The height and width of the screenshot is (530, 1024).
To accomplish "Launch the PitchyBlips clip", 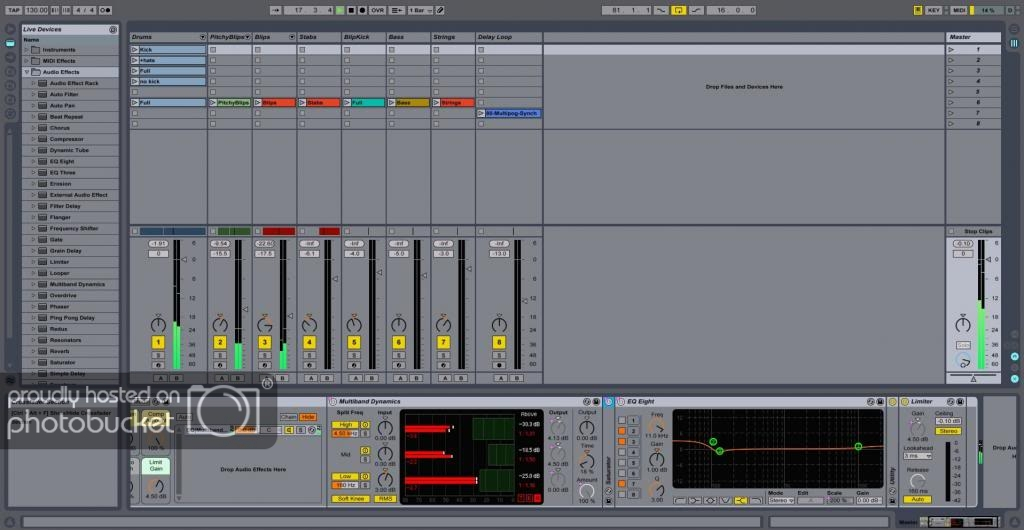I will pos(214,102).
